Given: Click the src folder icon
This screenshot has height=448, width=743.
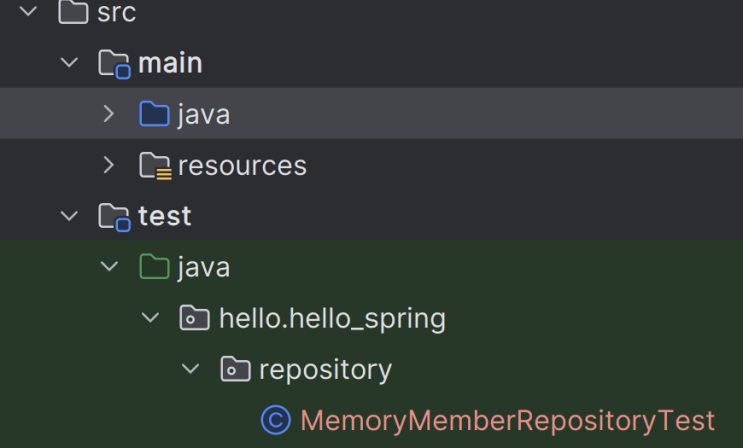Looking at the screenshot, I should 73,13.
